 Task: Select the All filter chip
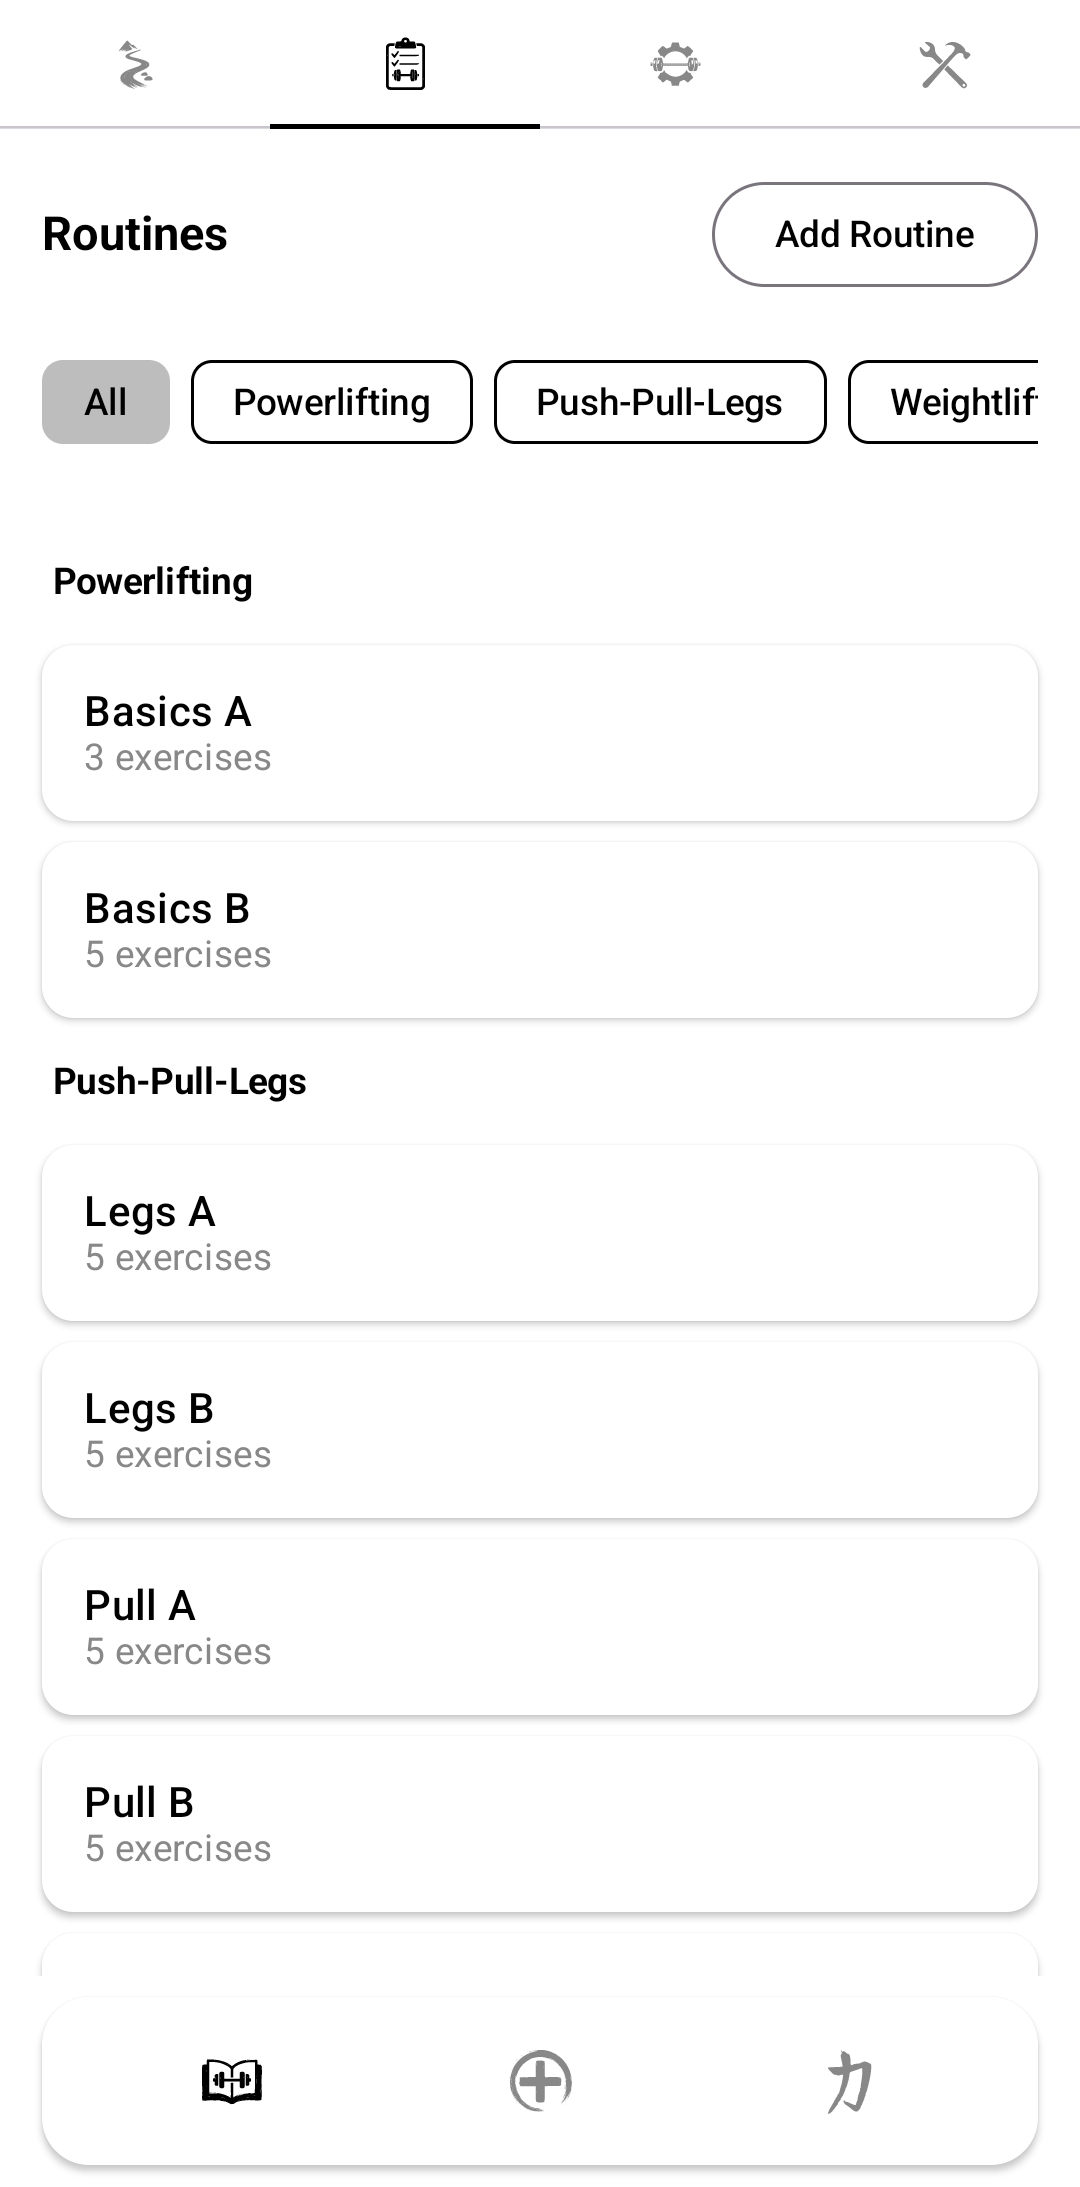point(106,402)
